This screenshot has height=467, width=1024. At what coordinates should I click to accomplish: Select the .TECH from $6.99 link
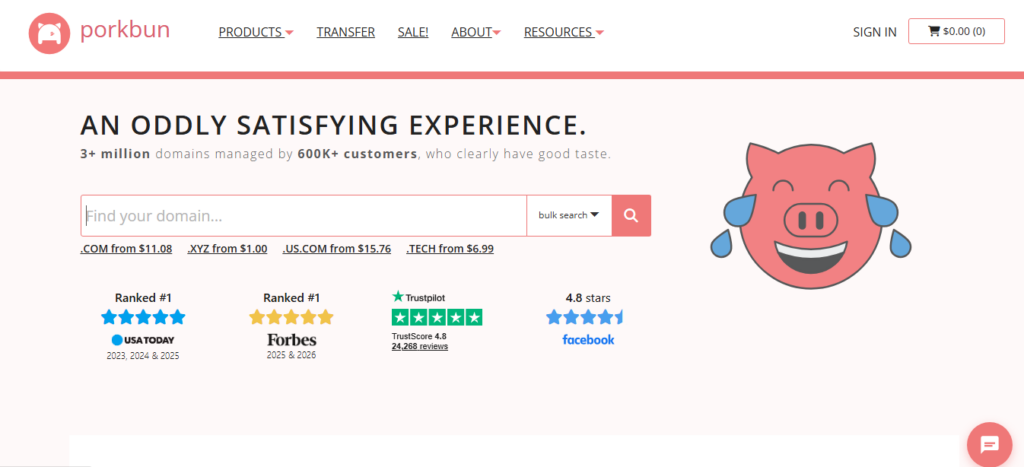[x=450, y=249]
